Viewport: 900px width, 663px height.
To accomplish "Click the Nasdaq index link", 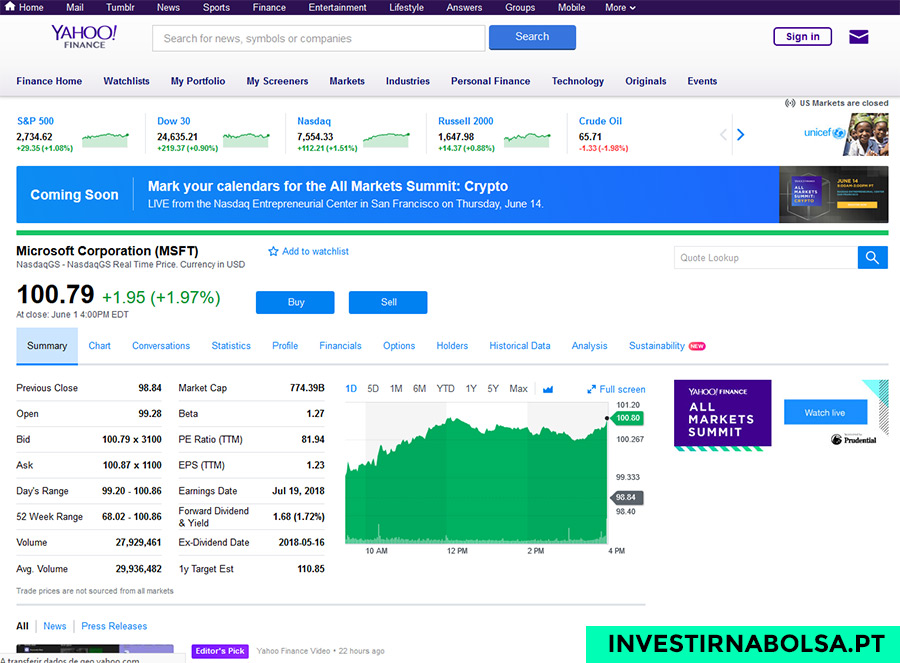I will tap(314, 121).
